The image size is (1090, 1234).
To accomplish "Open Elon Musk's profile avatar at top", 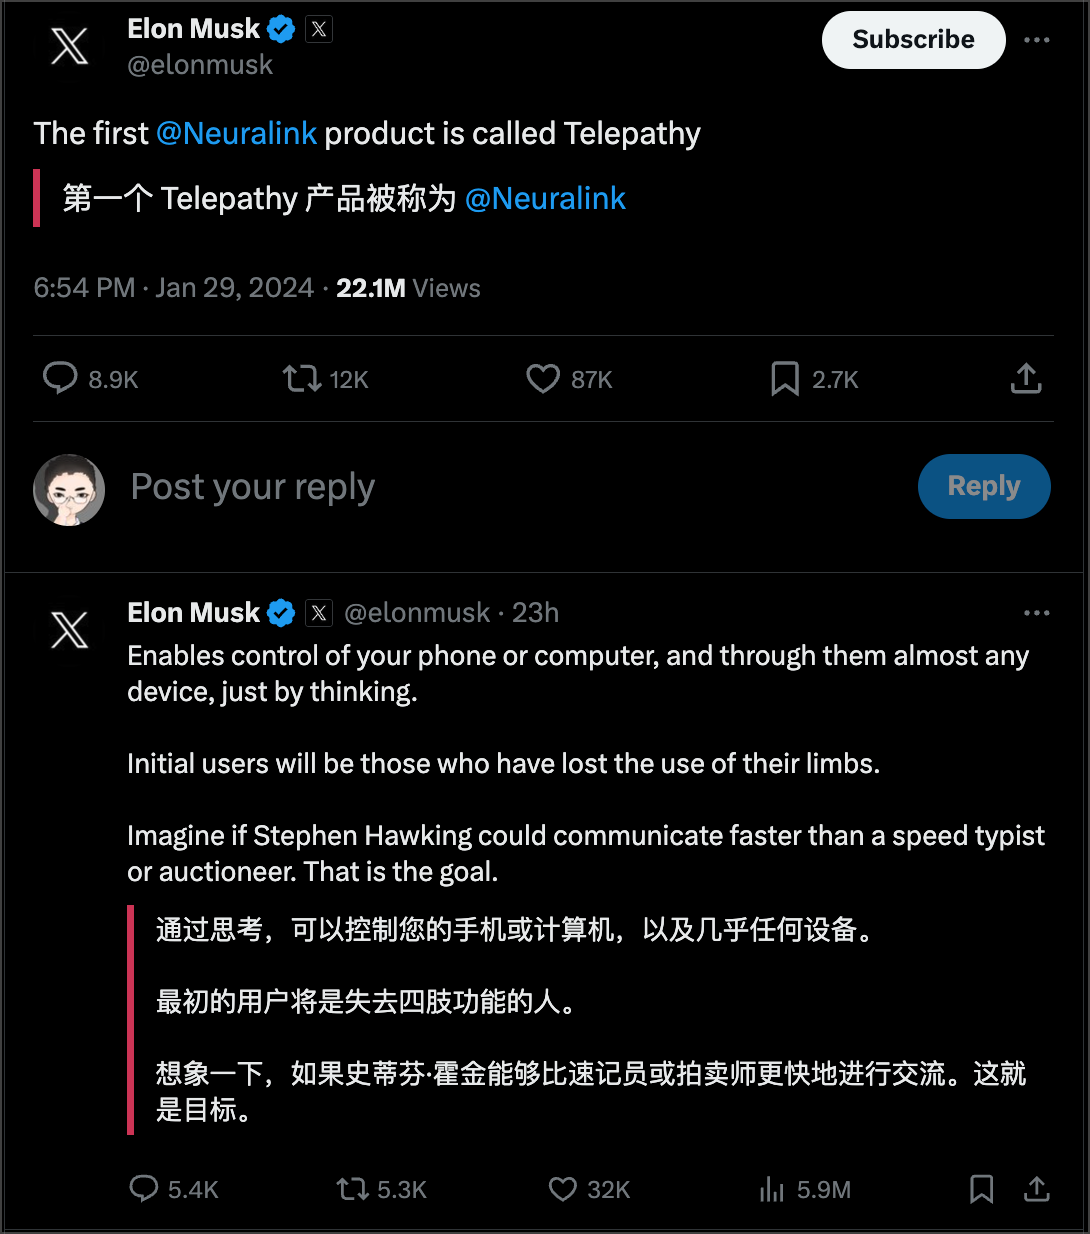I will [69, 46].
